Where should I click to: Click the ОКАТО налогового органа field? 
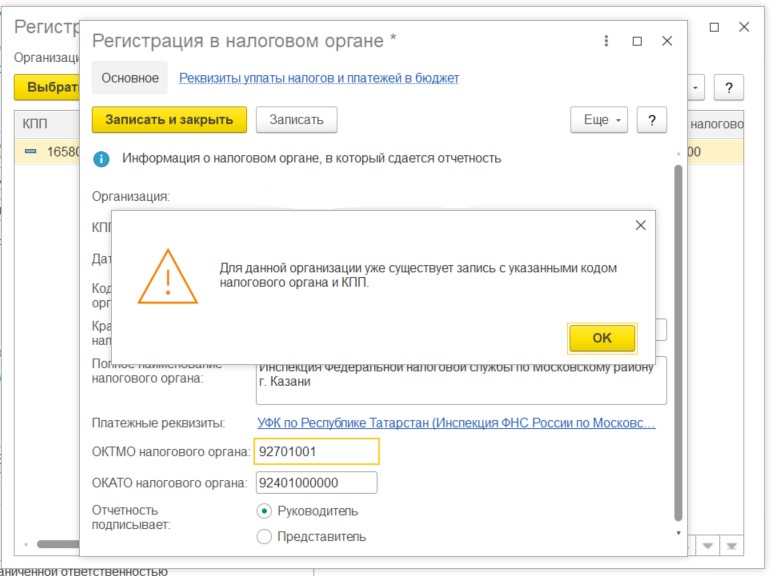coord(317,483)
